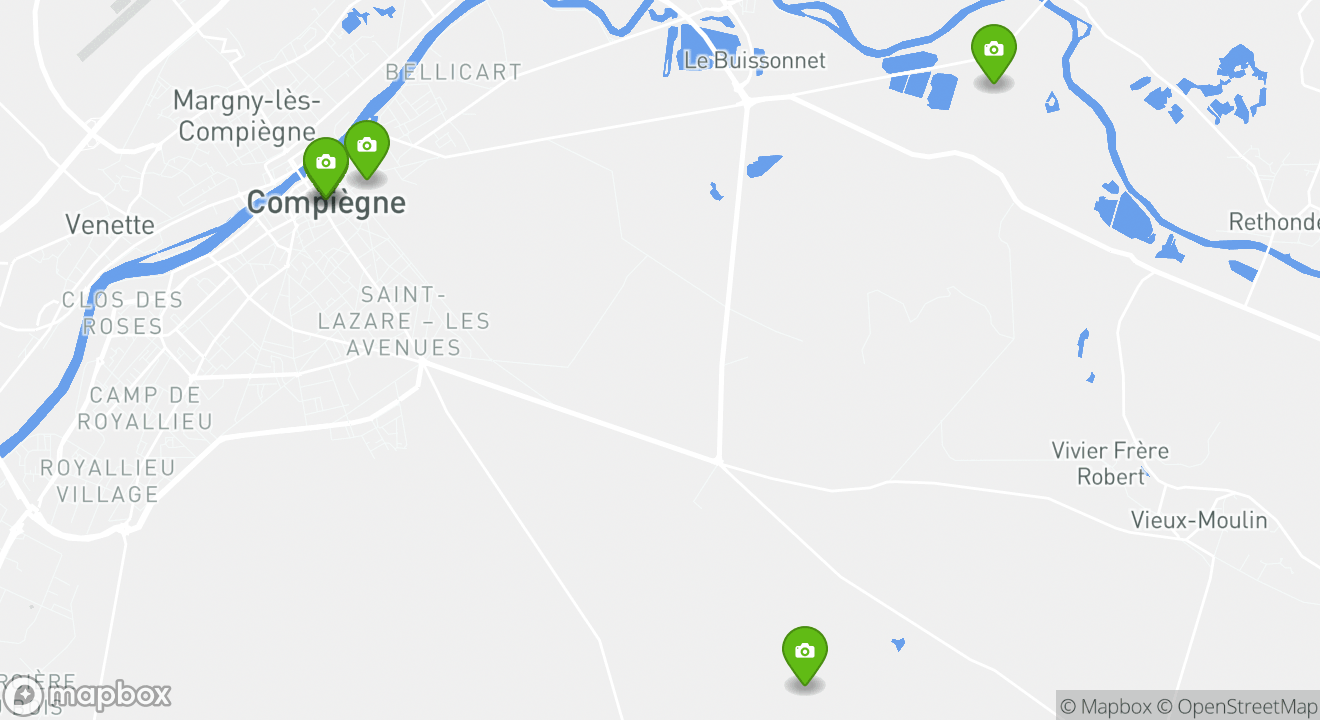This screenshot has width=1320, height=720.
Task: Select the Rethondes label
Action: click(x=1274, y=221)
